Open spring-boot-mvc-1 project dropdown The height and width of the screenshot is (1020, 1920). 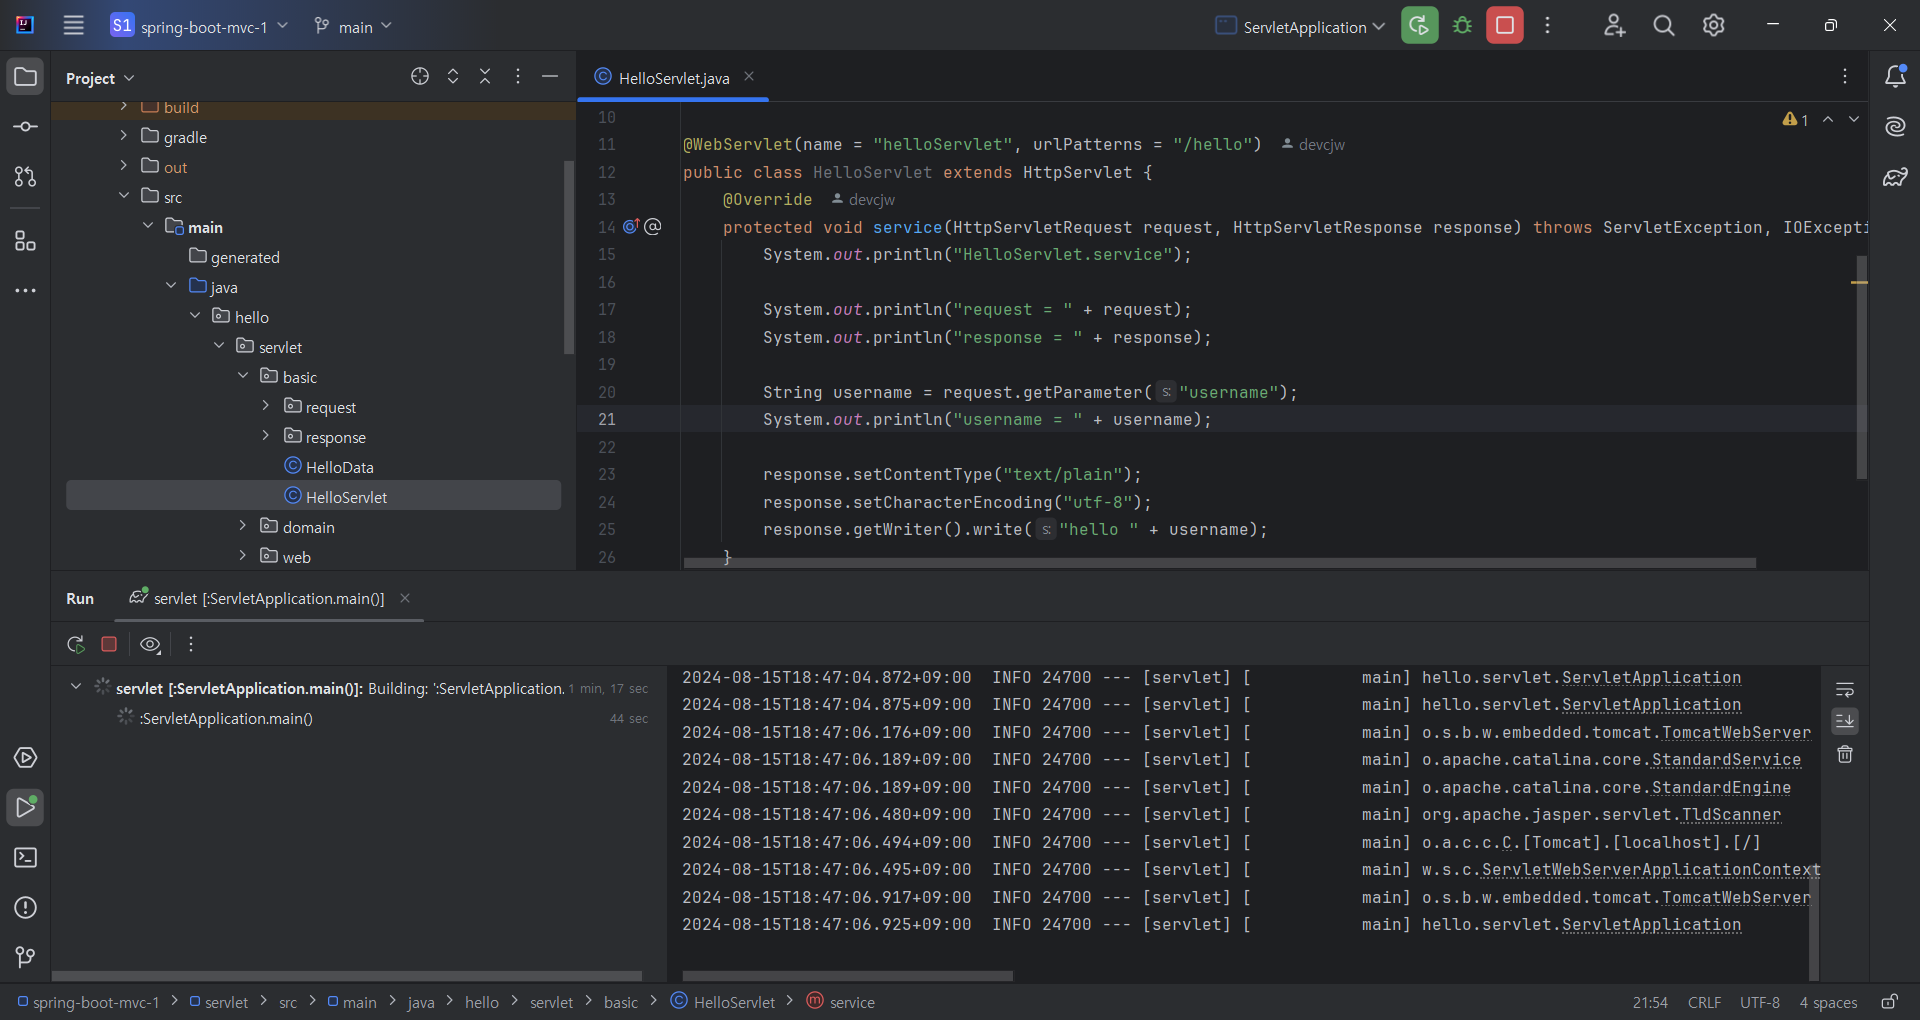click(x=199, y=26)
